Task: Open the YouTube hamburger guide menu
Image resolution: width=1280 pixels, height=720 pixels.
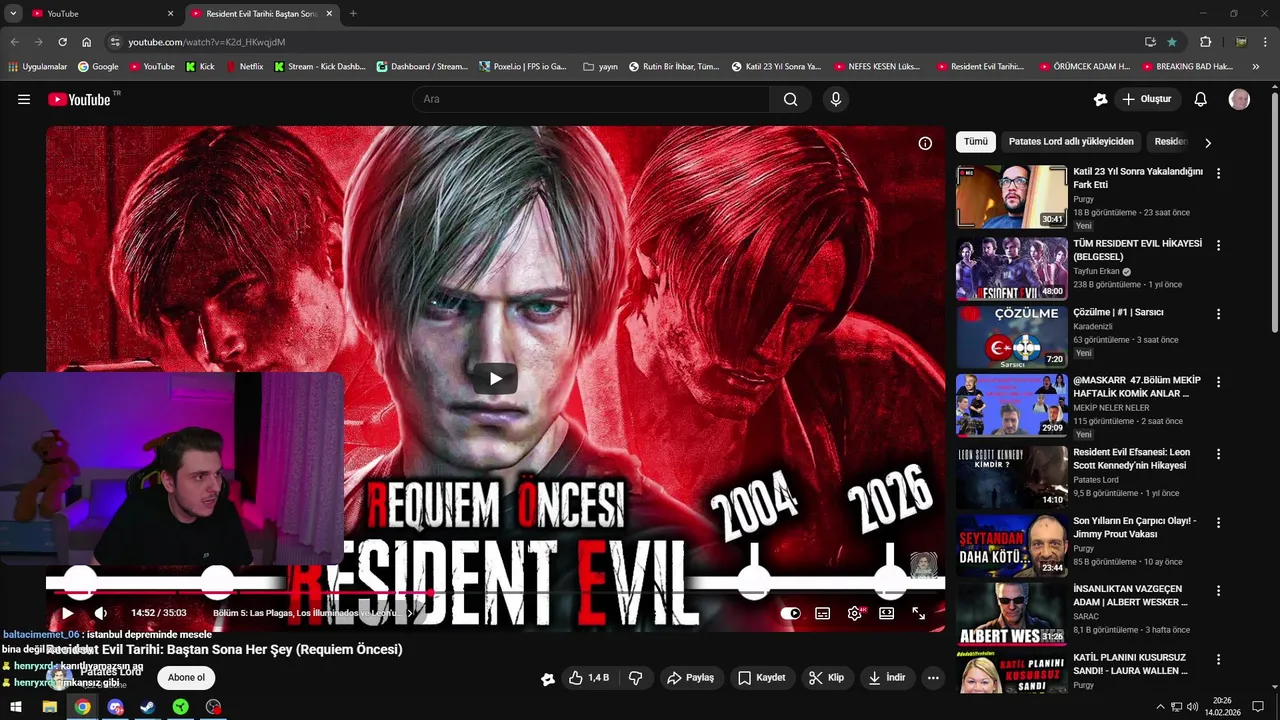Action: point(24,99)
